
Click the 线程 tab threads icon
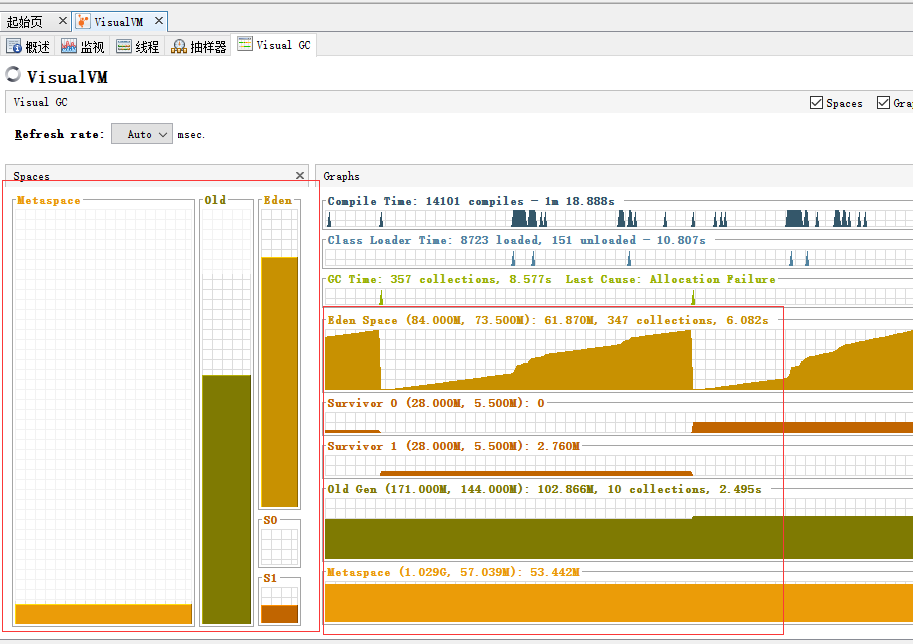tap(123, 46)
